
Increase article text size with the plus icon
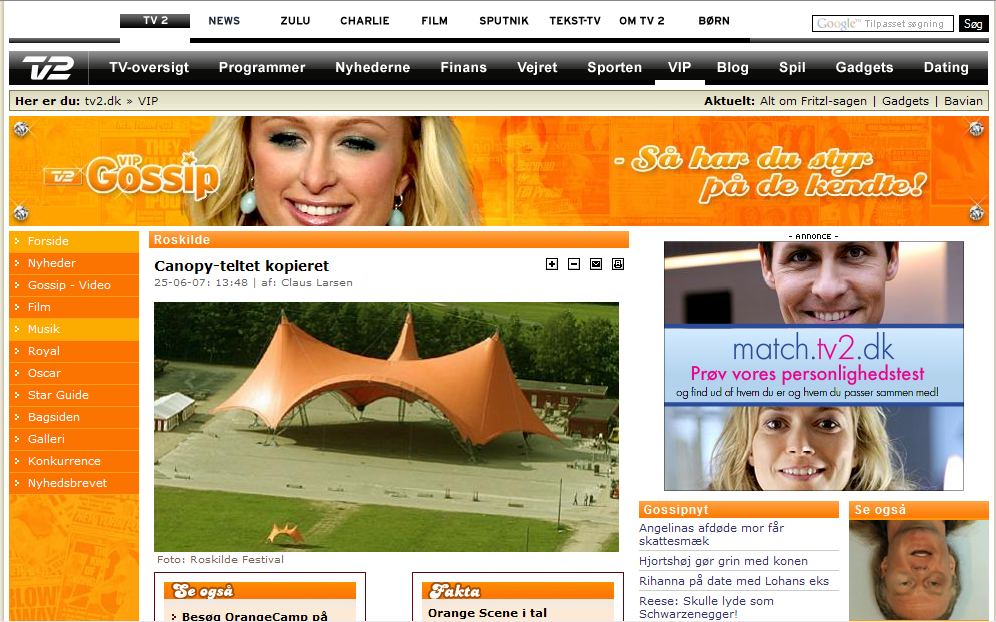coord(552,264)
